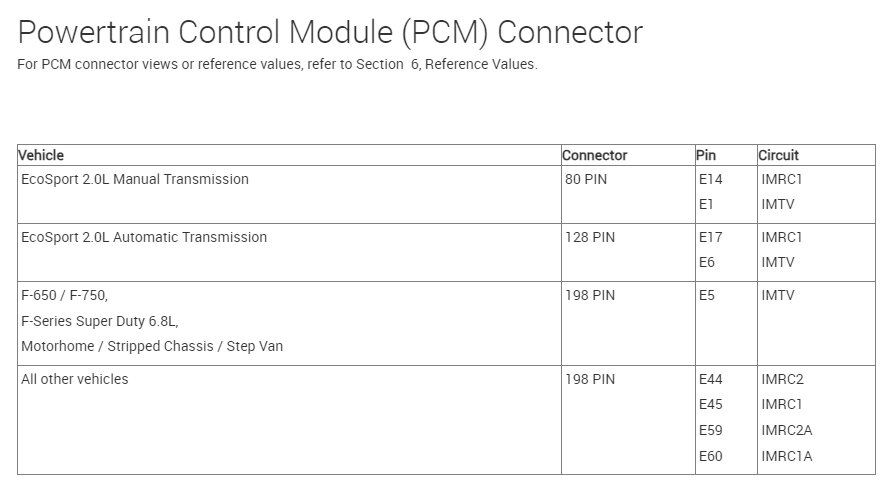Click the Section 6 Reference Values sentence

278,65
